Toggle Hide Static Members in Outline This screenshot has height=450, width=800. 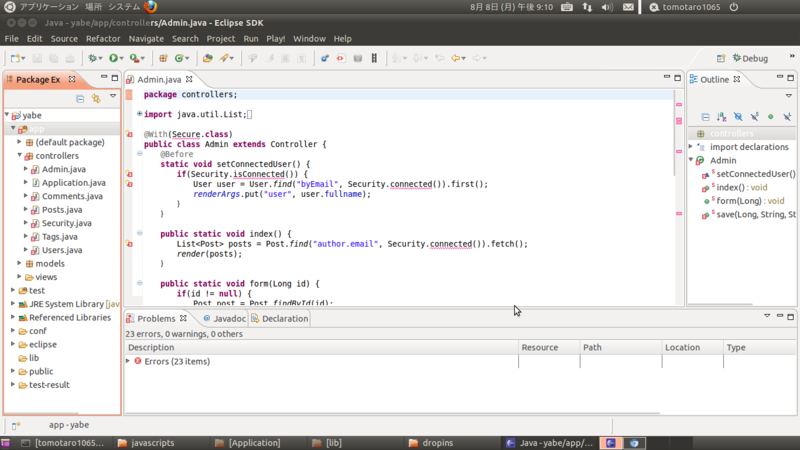[754, 117]
